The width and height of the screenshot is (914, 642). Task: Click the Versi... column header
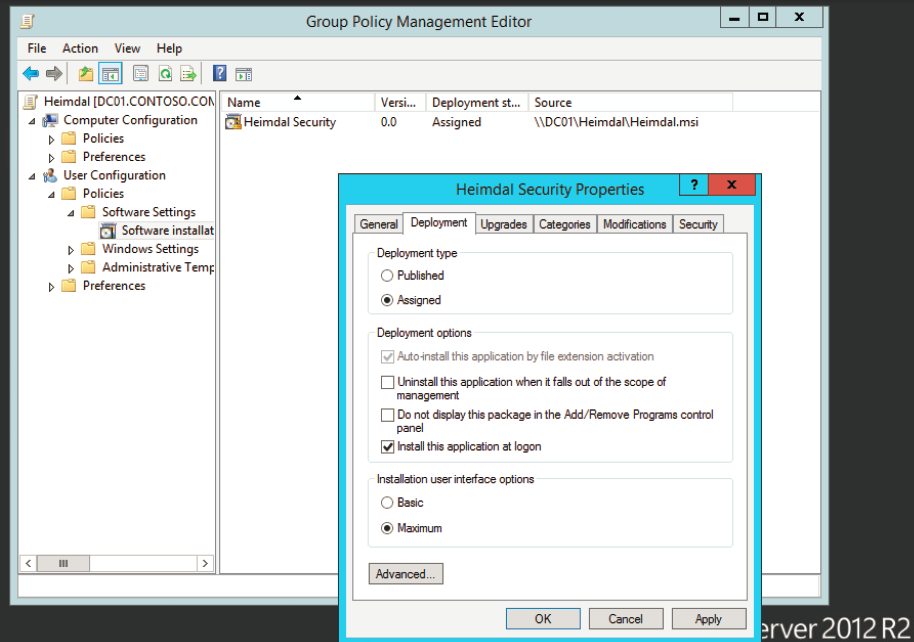pyautogui.click(x=400, y=102)
